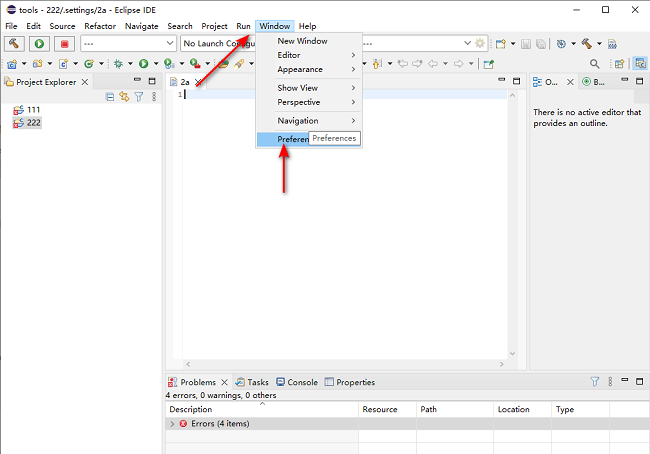Click the Problems view filter icon

[595, 382]
